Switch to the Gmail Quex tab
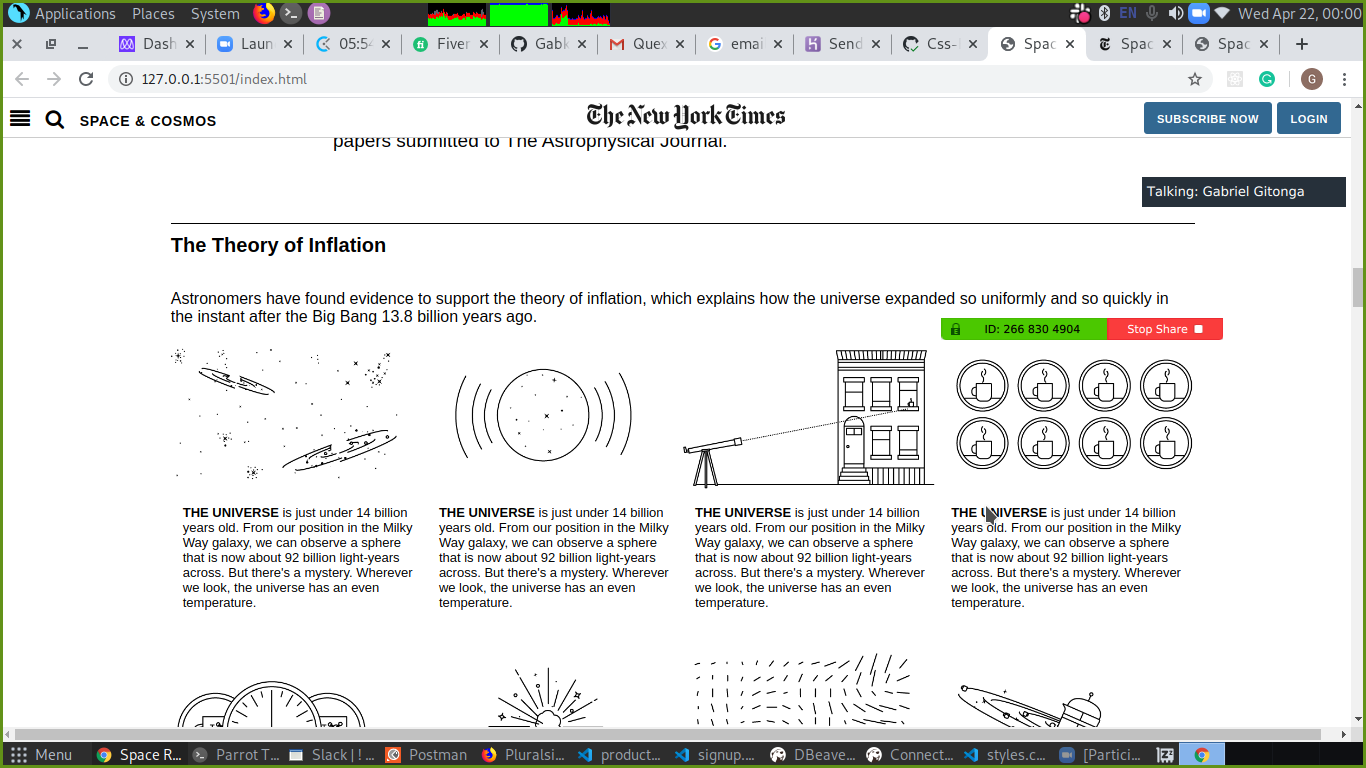This screenshot has width=1366, height=768. coord(647,44)
